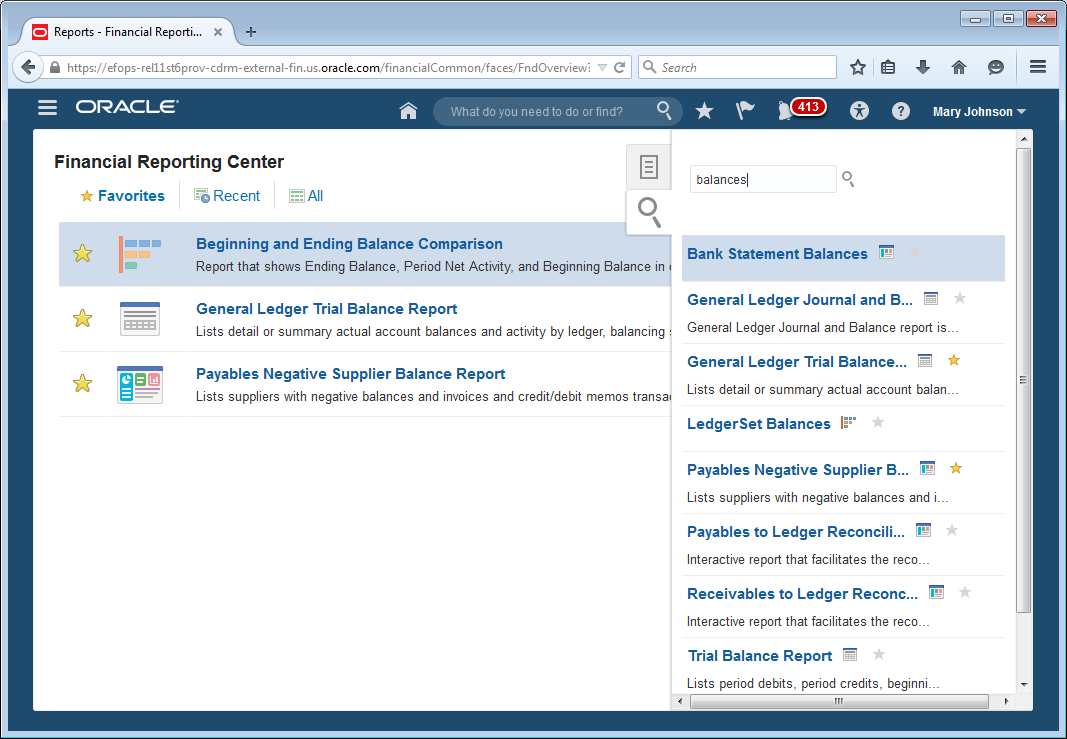Open the watchlist flag icon
Screen dimensions: 1067x739
[745, 111]
